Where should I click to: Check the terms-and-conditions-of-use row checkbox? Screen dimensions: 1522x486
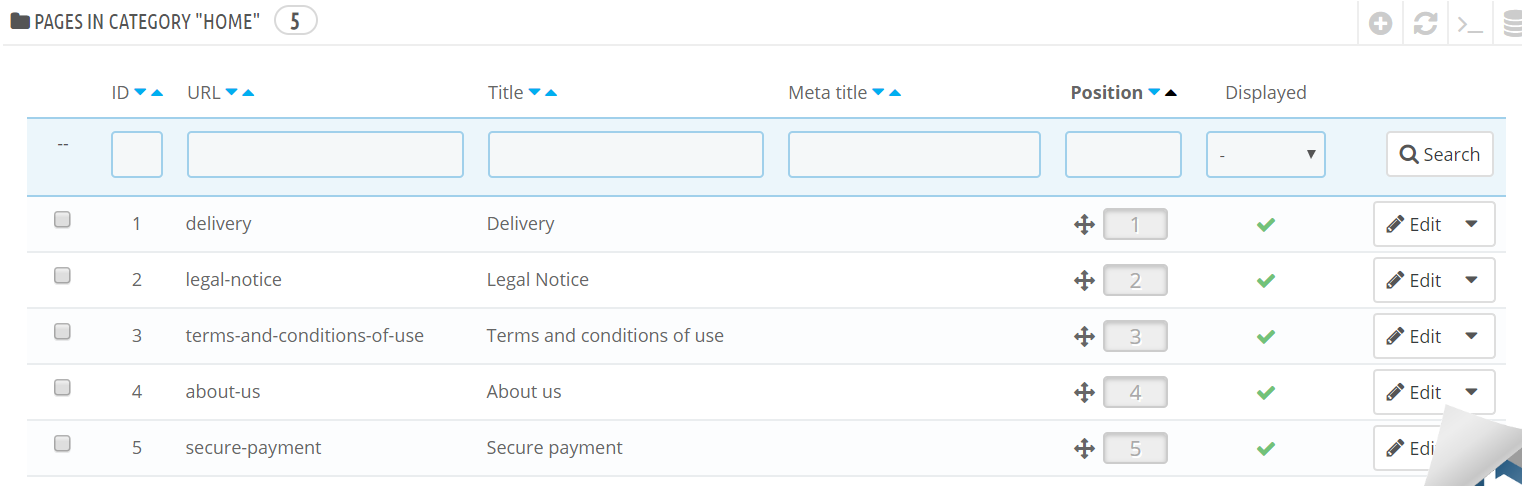point(62,332)
